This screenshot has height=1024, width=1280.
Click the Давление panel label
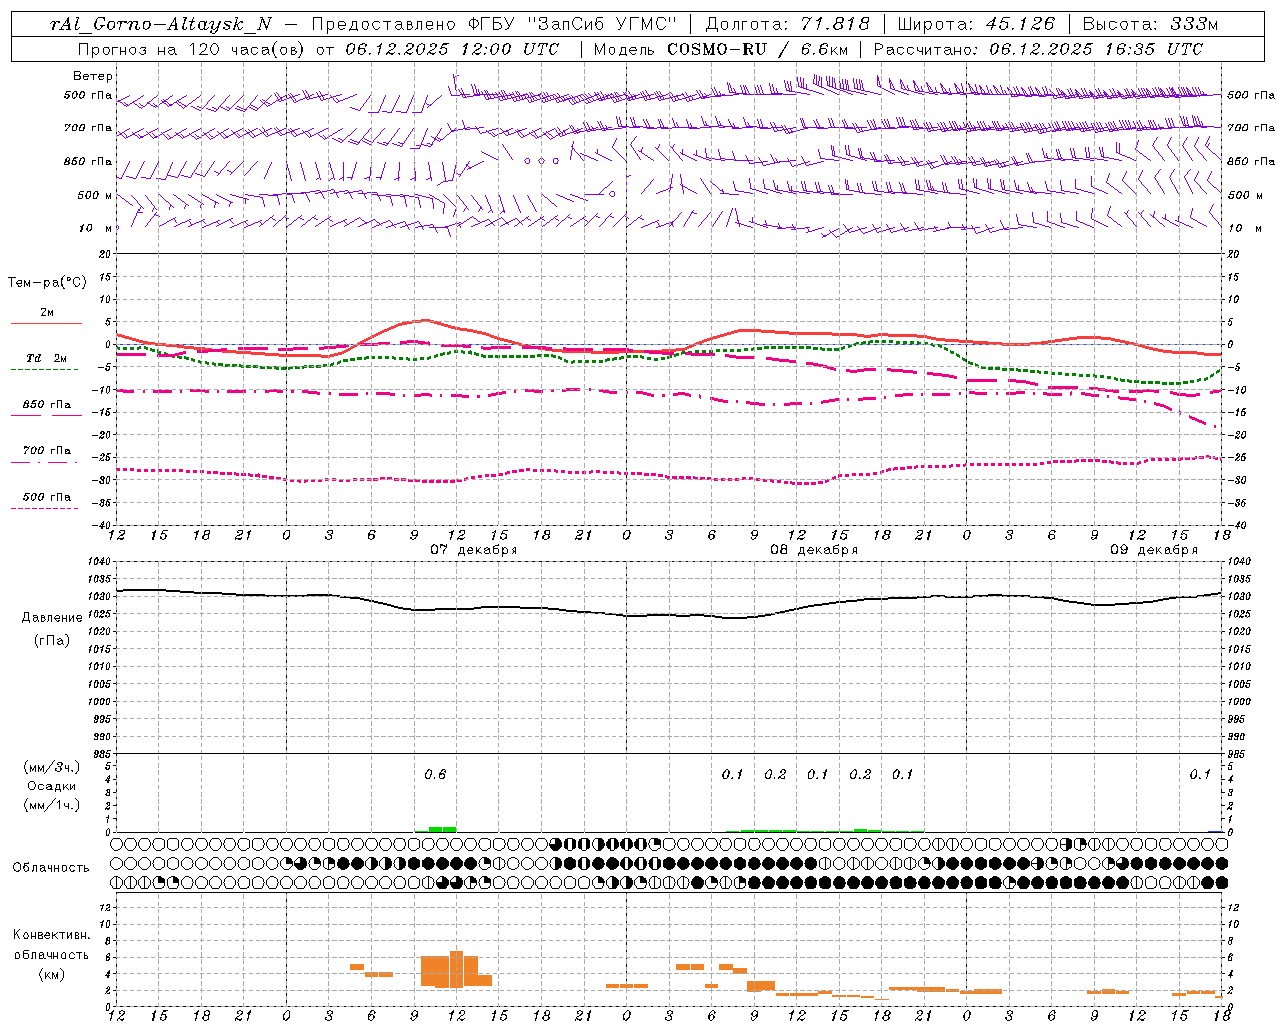coord(52,618)
